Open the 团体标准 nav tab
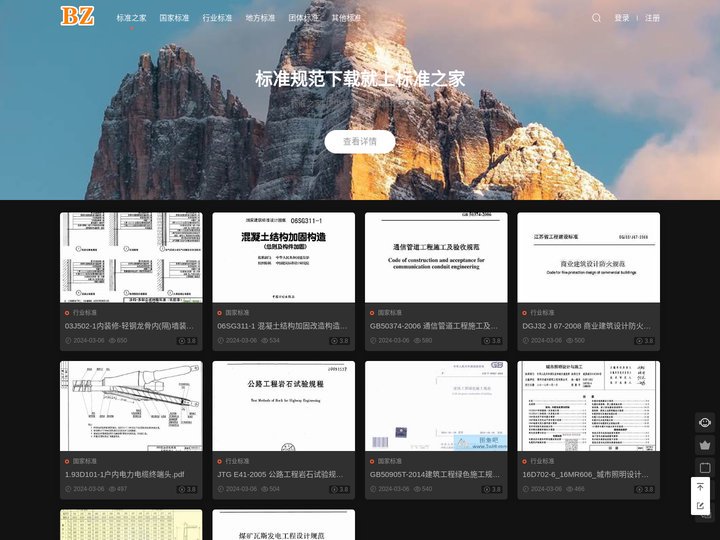Screen dimensions: 720x540 click(303, 18)
